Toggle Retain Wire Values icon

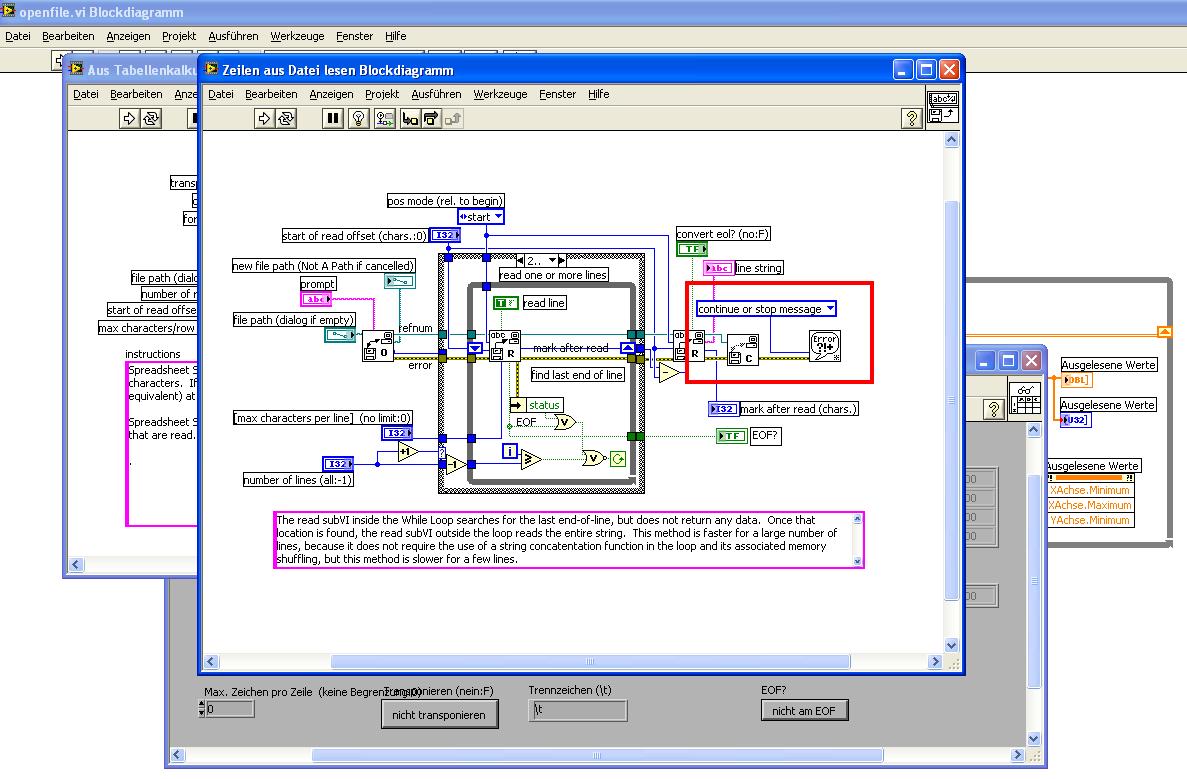385,118
